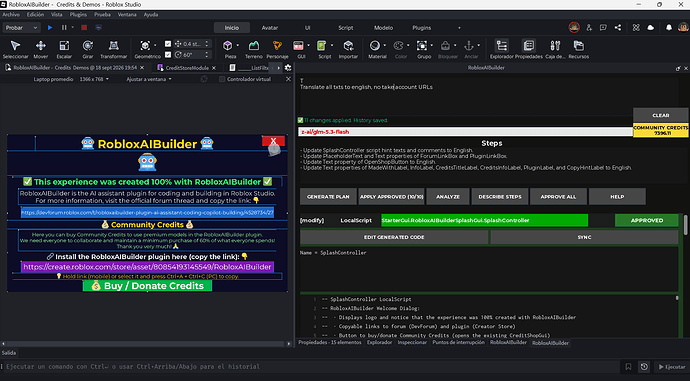Open the Ajustar a ventana dropdown

coord(149,79)
